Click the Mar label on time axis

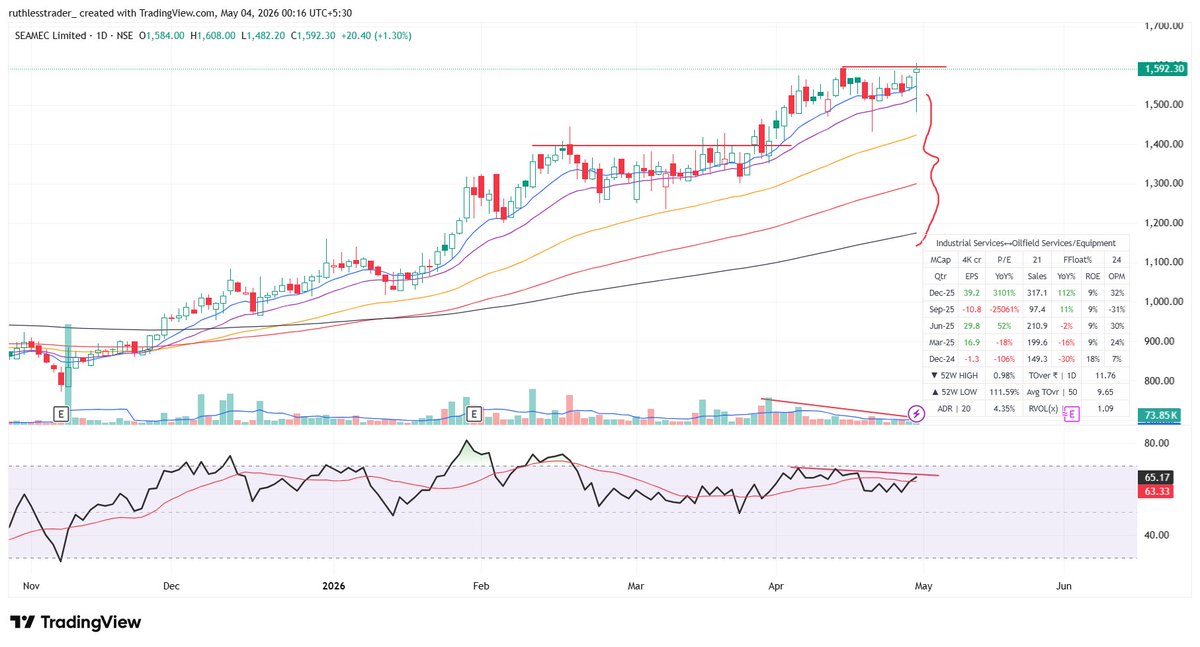pyautogui.click(x=634, y=584)
